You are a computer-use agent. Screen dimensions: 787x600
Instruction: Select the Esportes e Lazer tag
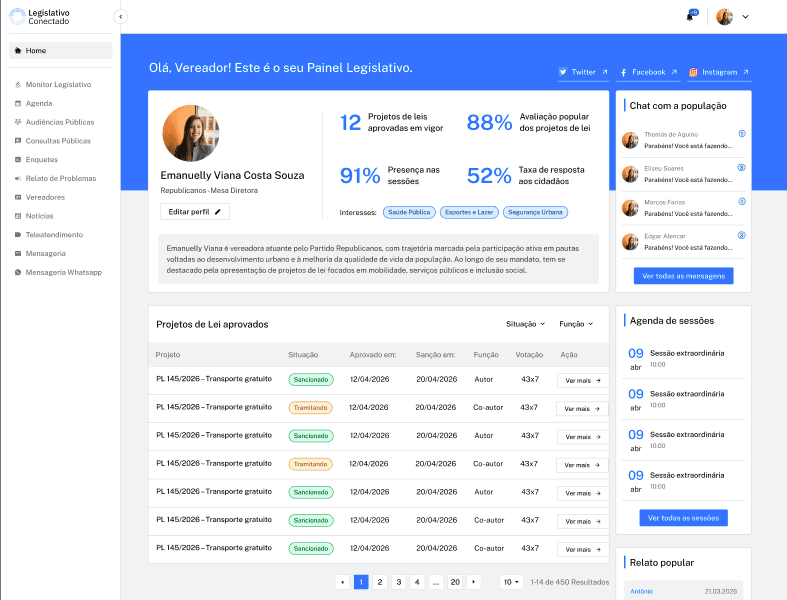pyautogui.click(x=469, y=212)
